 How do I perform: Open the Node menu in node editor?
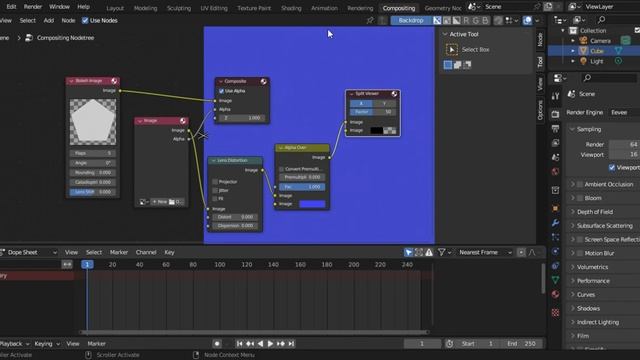tap(68, 20)
